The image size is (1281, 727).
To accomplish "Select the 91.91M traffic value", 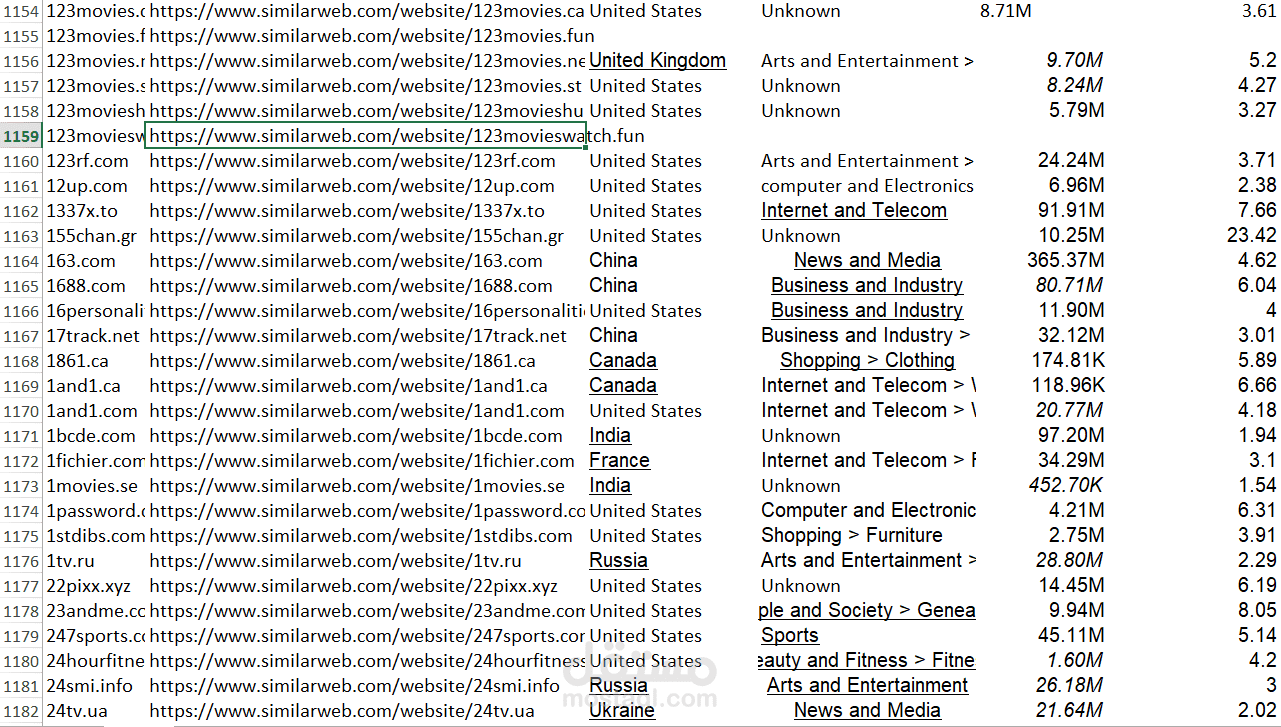I will click(x=1071, y=211).
